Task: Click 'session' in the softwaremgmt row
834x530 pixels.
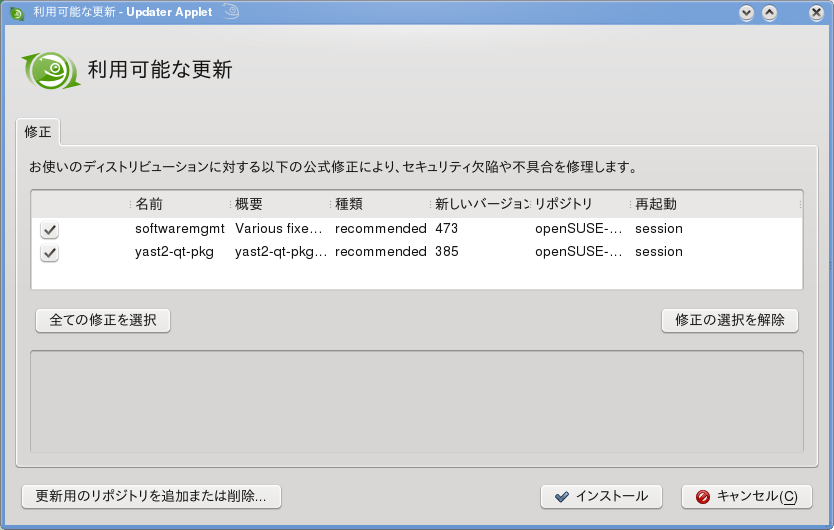Action: click(x=658, y=229)
